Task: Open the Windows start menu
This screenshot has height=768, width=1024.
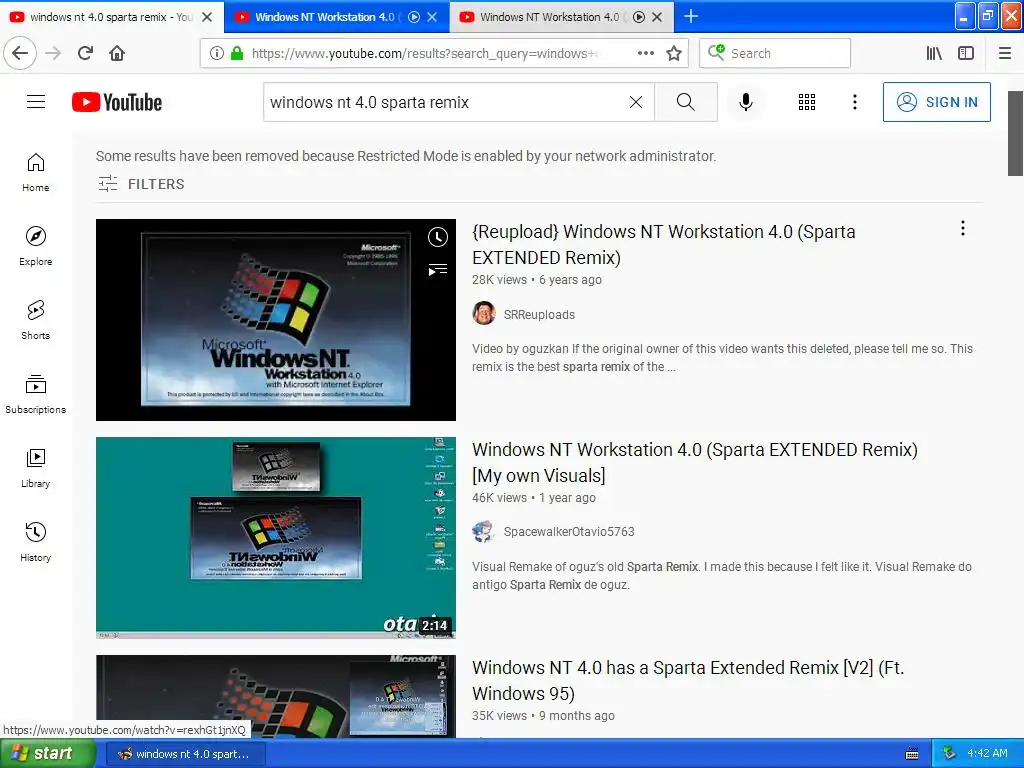Action: click(x=46, y=754)
